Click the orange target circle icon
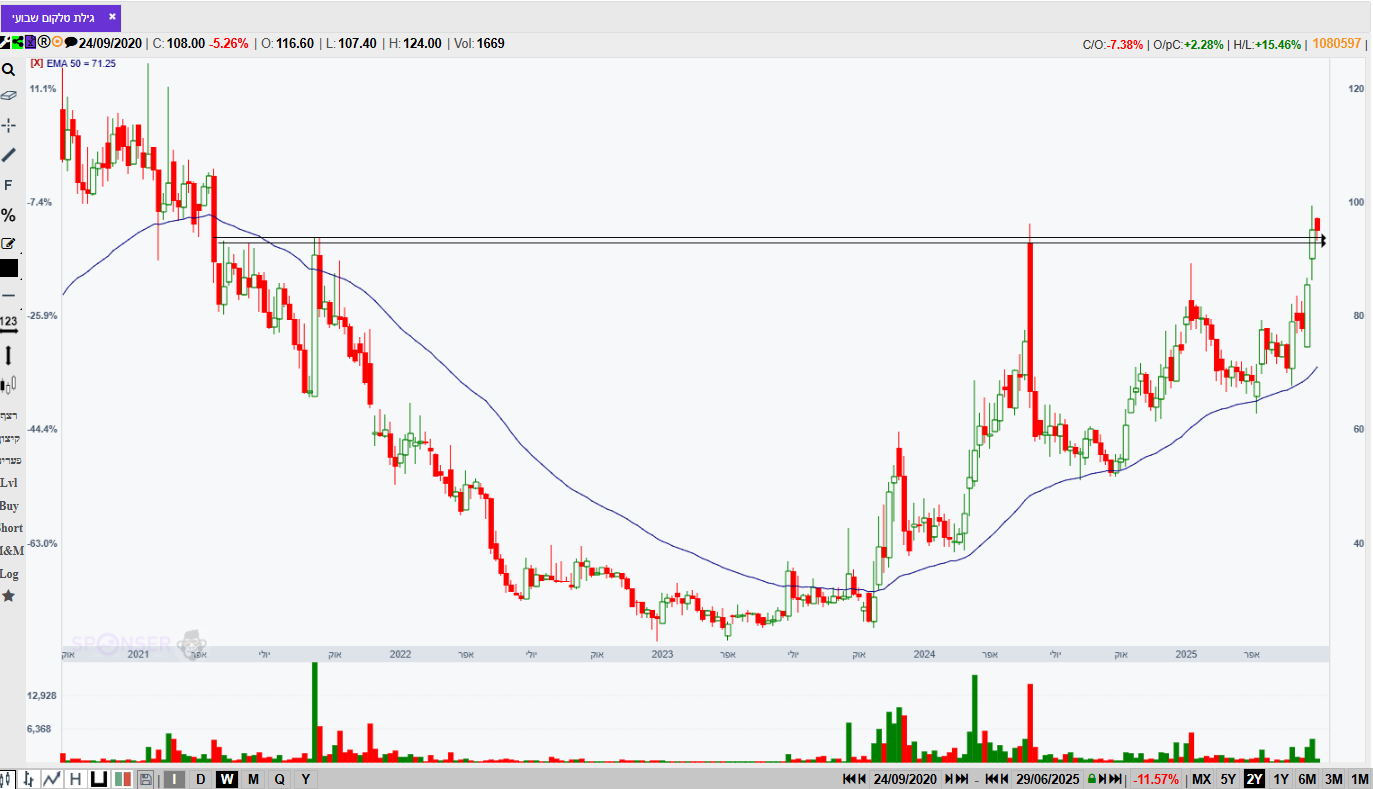This screenshot has height=789, width=1373. (x=57, y=43)
